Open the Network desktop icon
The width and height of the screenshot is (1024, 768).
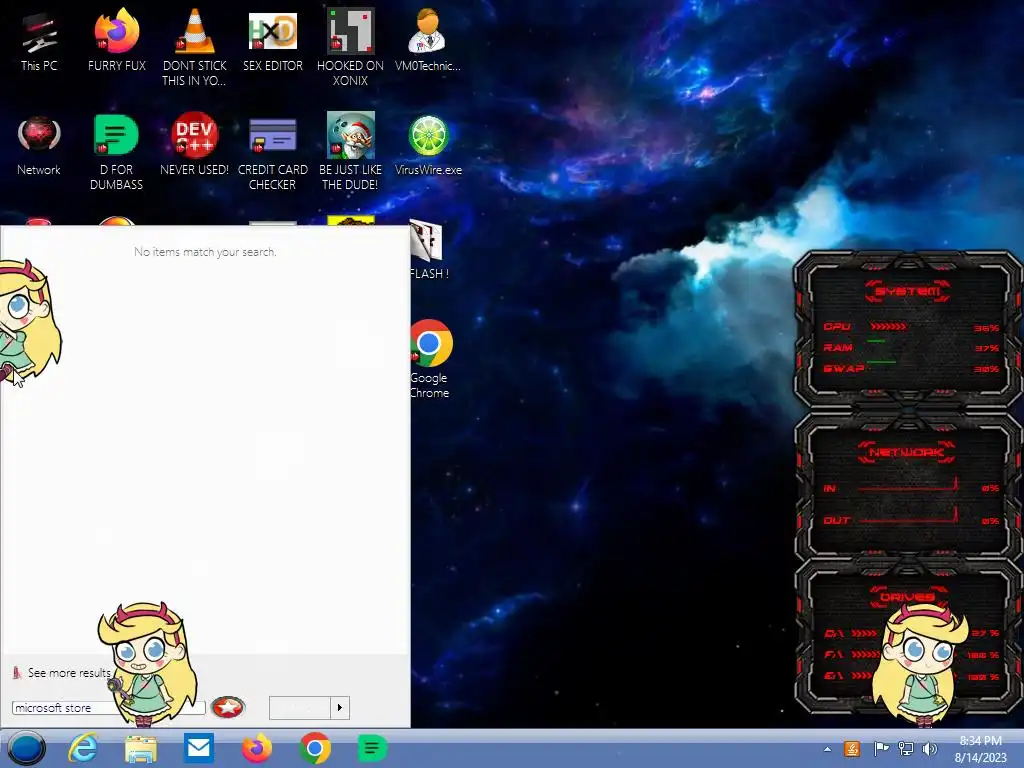point(39,145)
